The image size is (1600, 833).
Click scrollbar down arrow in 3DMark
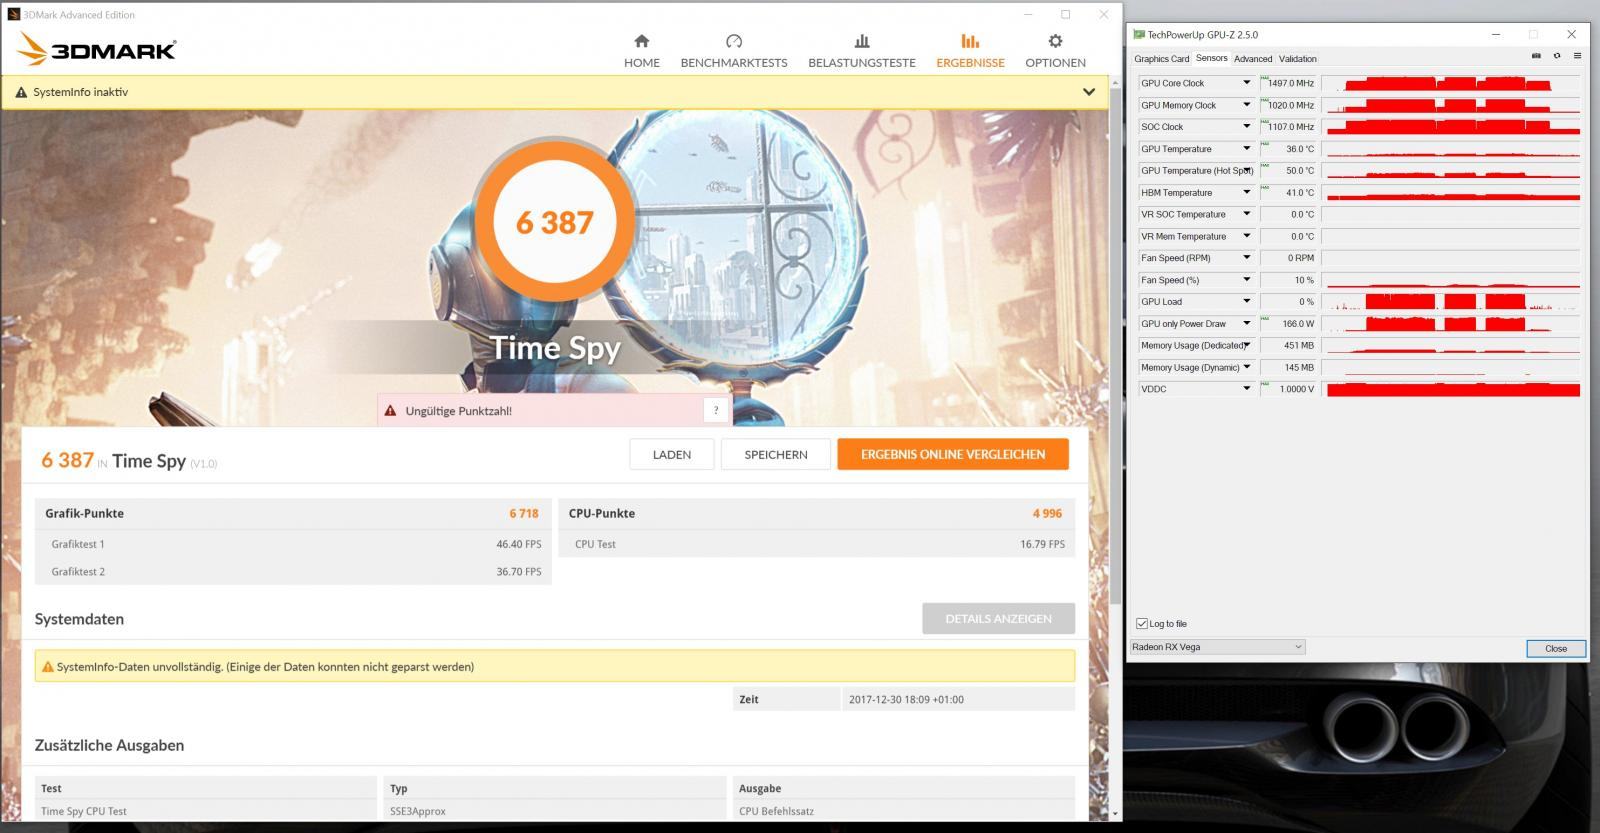click(1116, 814)
